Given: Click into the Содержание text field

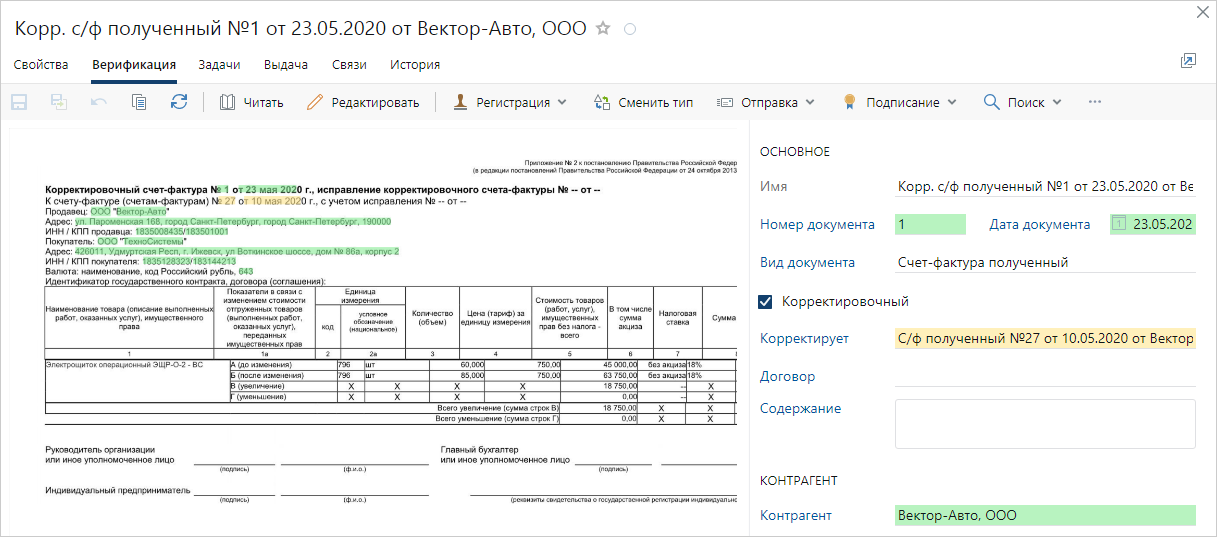Looking at the screenshot, I should pyautogui.click(x=1044, y=424).
